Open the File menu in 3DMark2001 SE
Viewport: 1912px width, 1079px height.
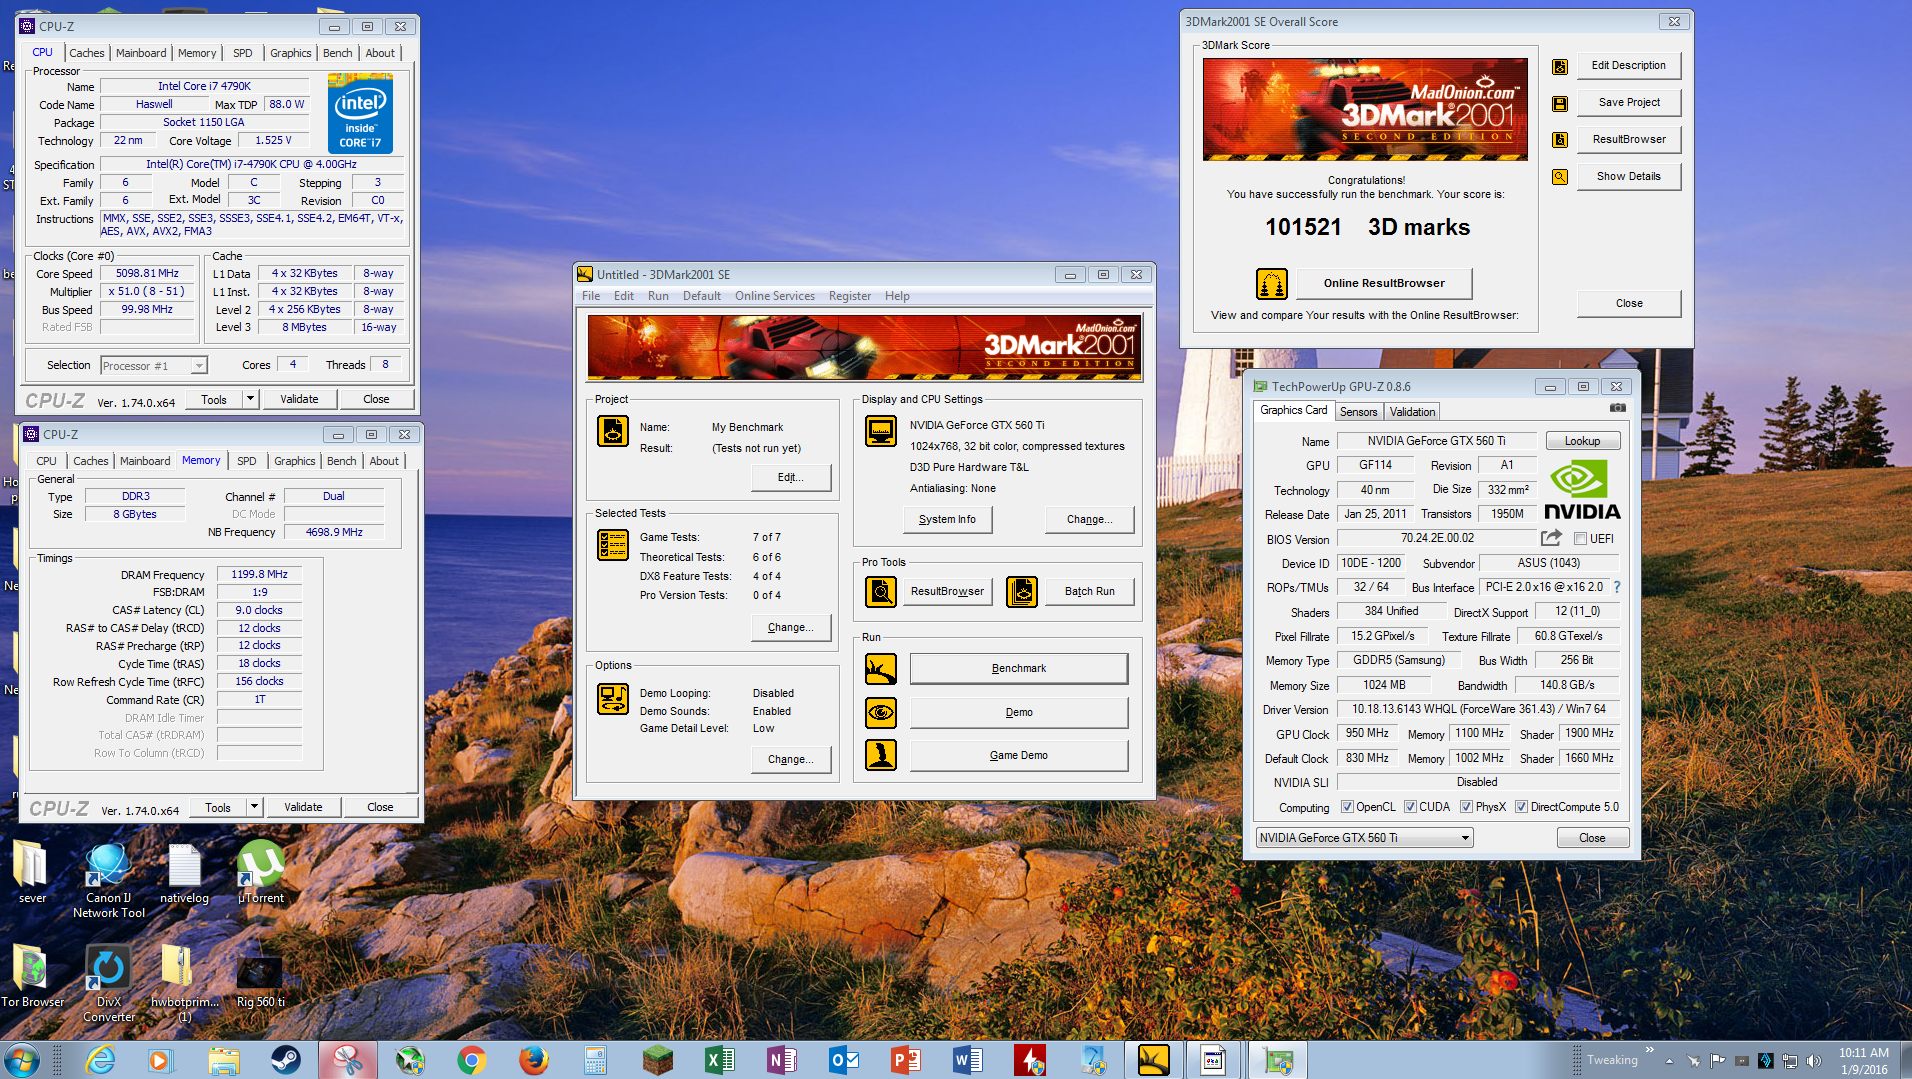tap(591, 296)
